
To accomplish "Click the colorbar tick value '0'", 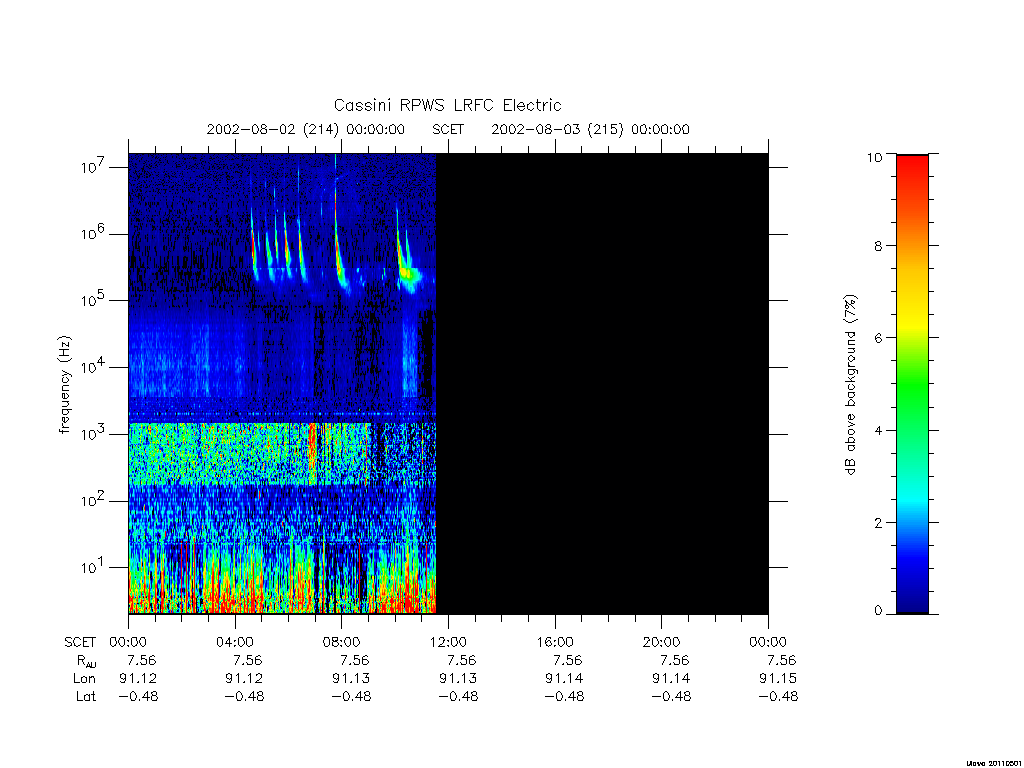I will point(878,611).
